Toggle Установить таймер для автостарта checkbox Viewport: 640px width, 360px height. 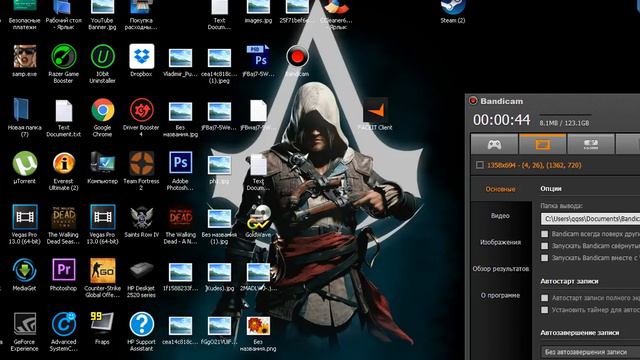pos(544,310)
